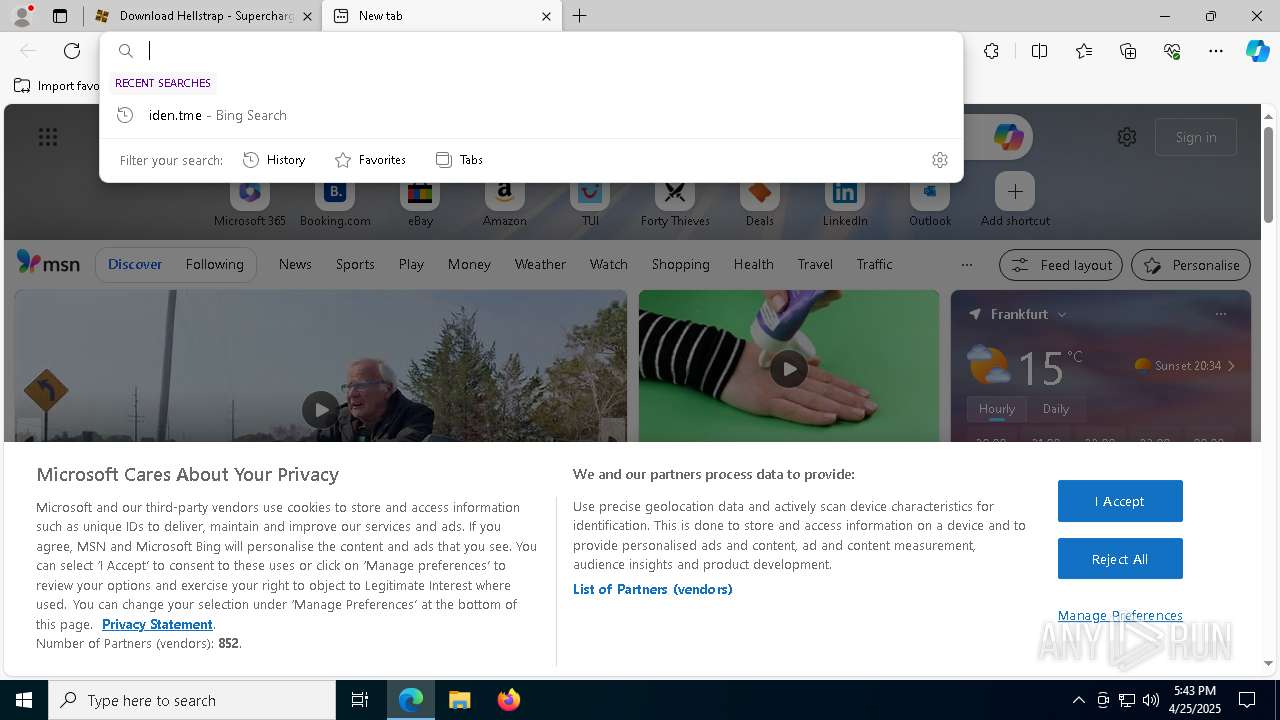
Task: Open the search suggestion settings gear
Action: pos(939,160)
